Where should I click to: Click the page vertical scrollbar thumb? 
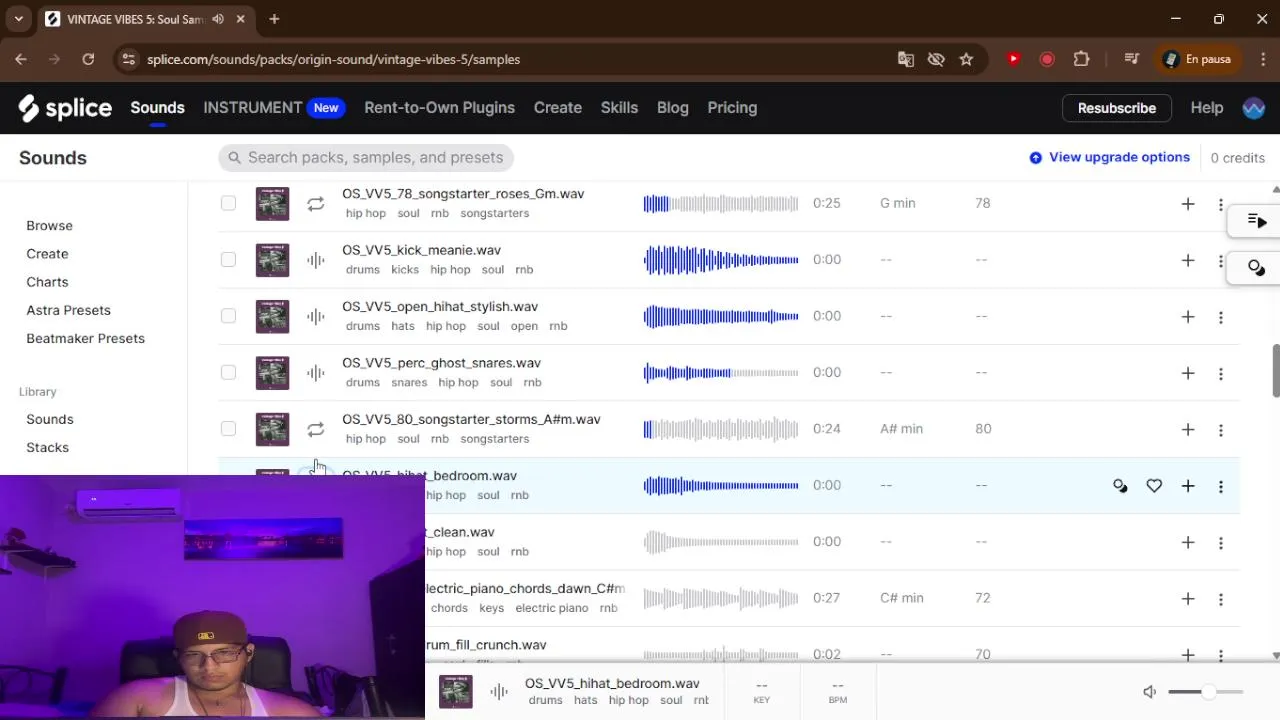click(1275, 371)
